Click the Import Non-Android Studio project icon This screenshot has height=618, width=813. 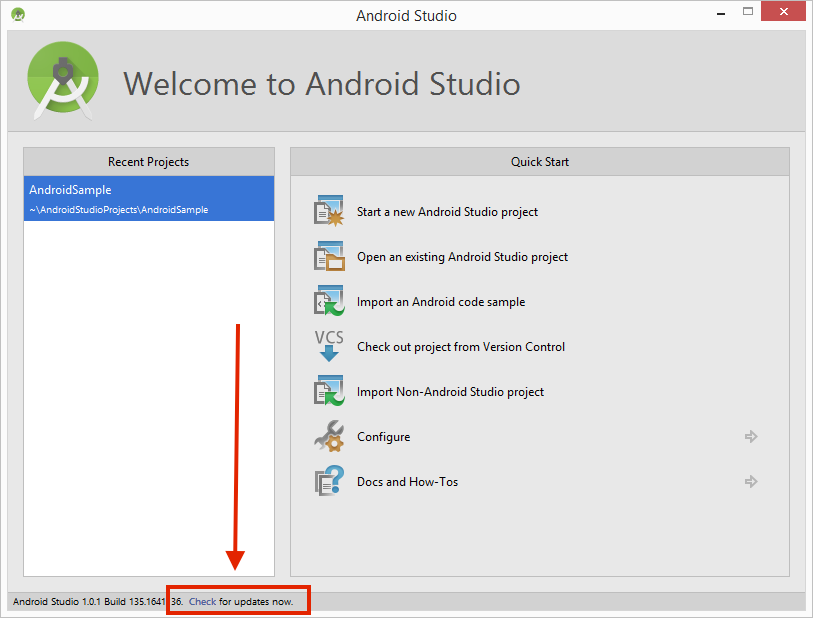click(x=329, y=391)
